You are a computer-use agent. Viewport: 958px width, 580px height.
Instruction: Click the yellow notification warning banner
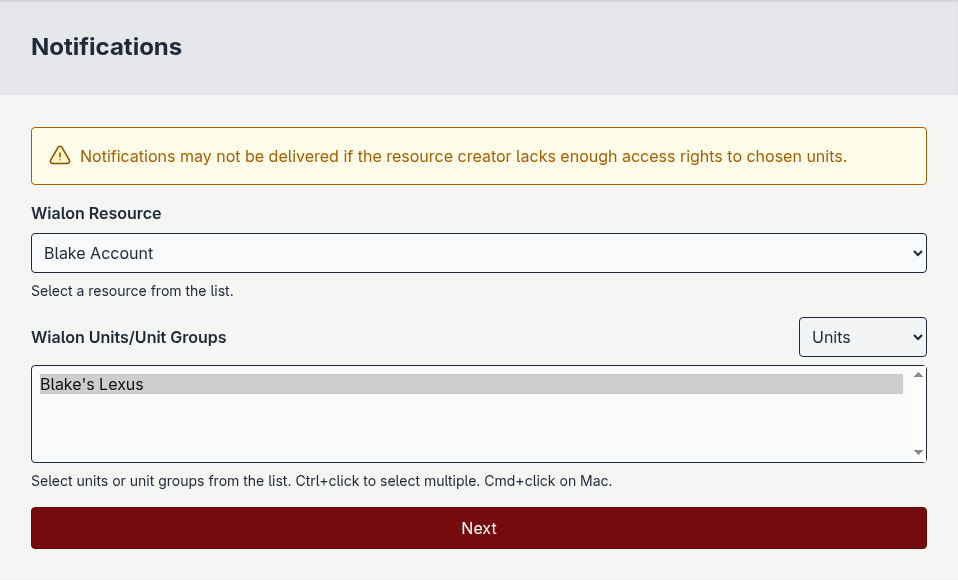point(478,155)
